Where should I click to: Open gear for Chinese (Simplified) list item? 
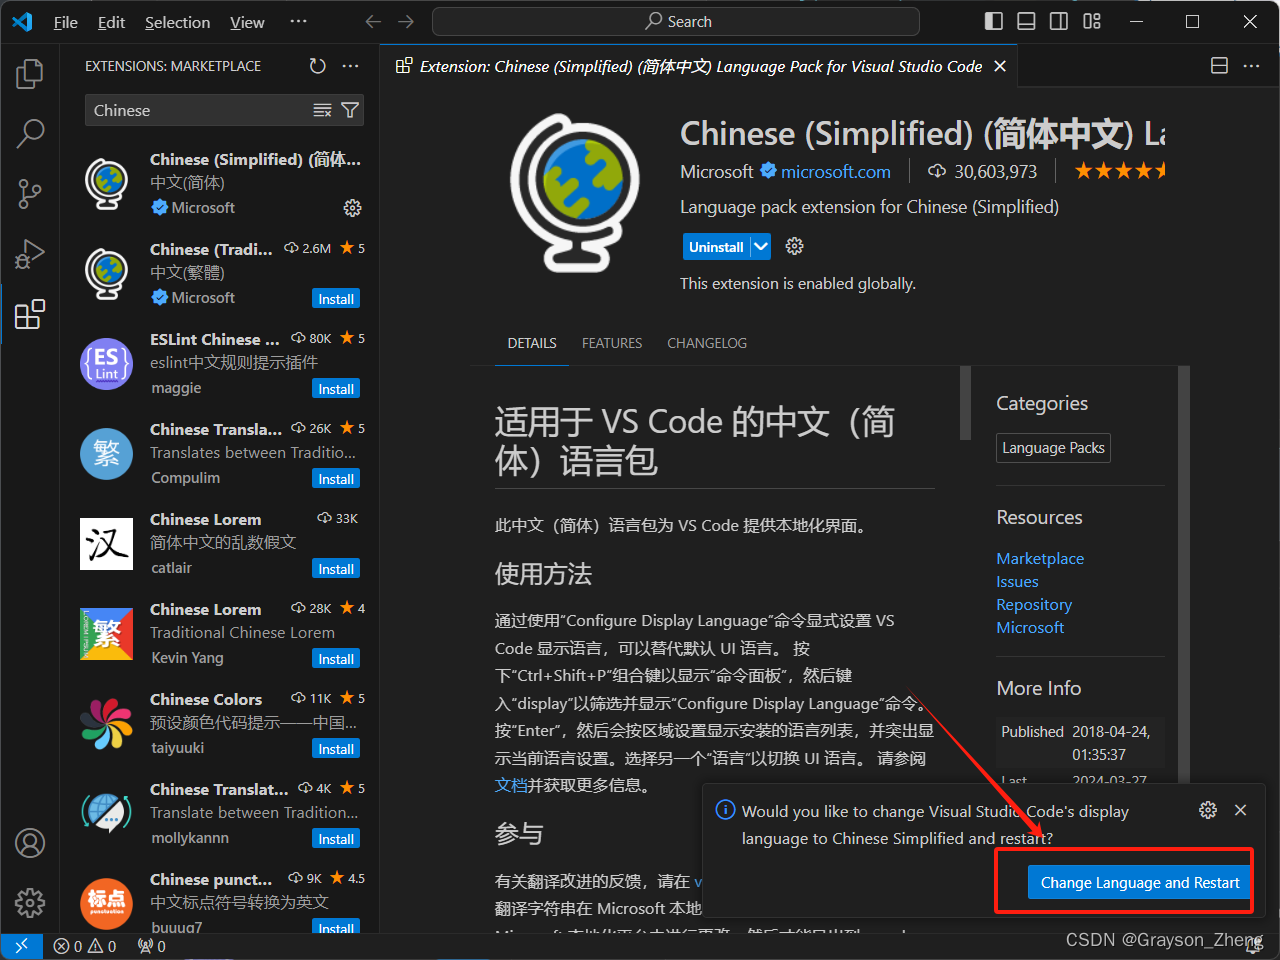[x=352, y=208]
